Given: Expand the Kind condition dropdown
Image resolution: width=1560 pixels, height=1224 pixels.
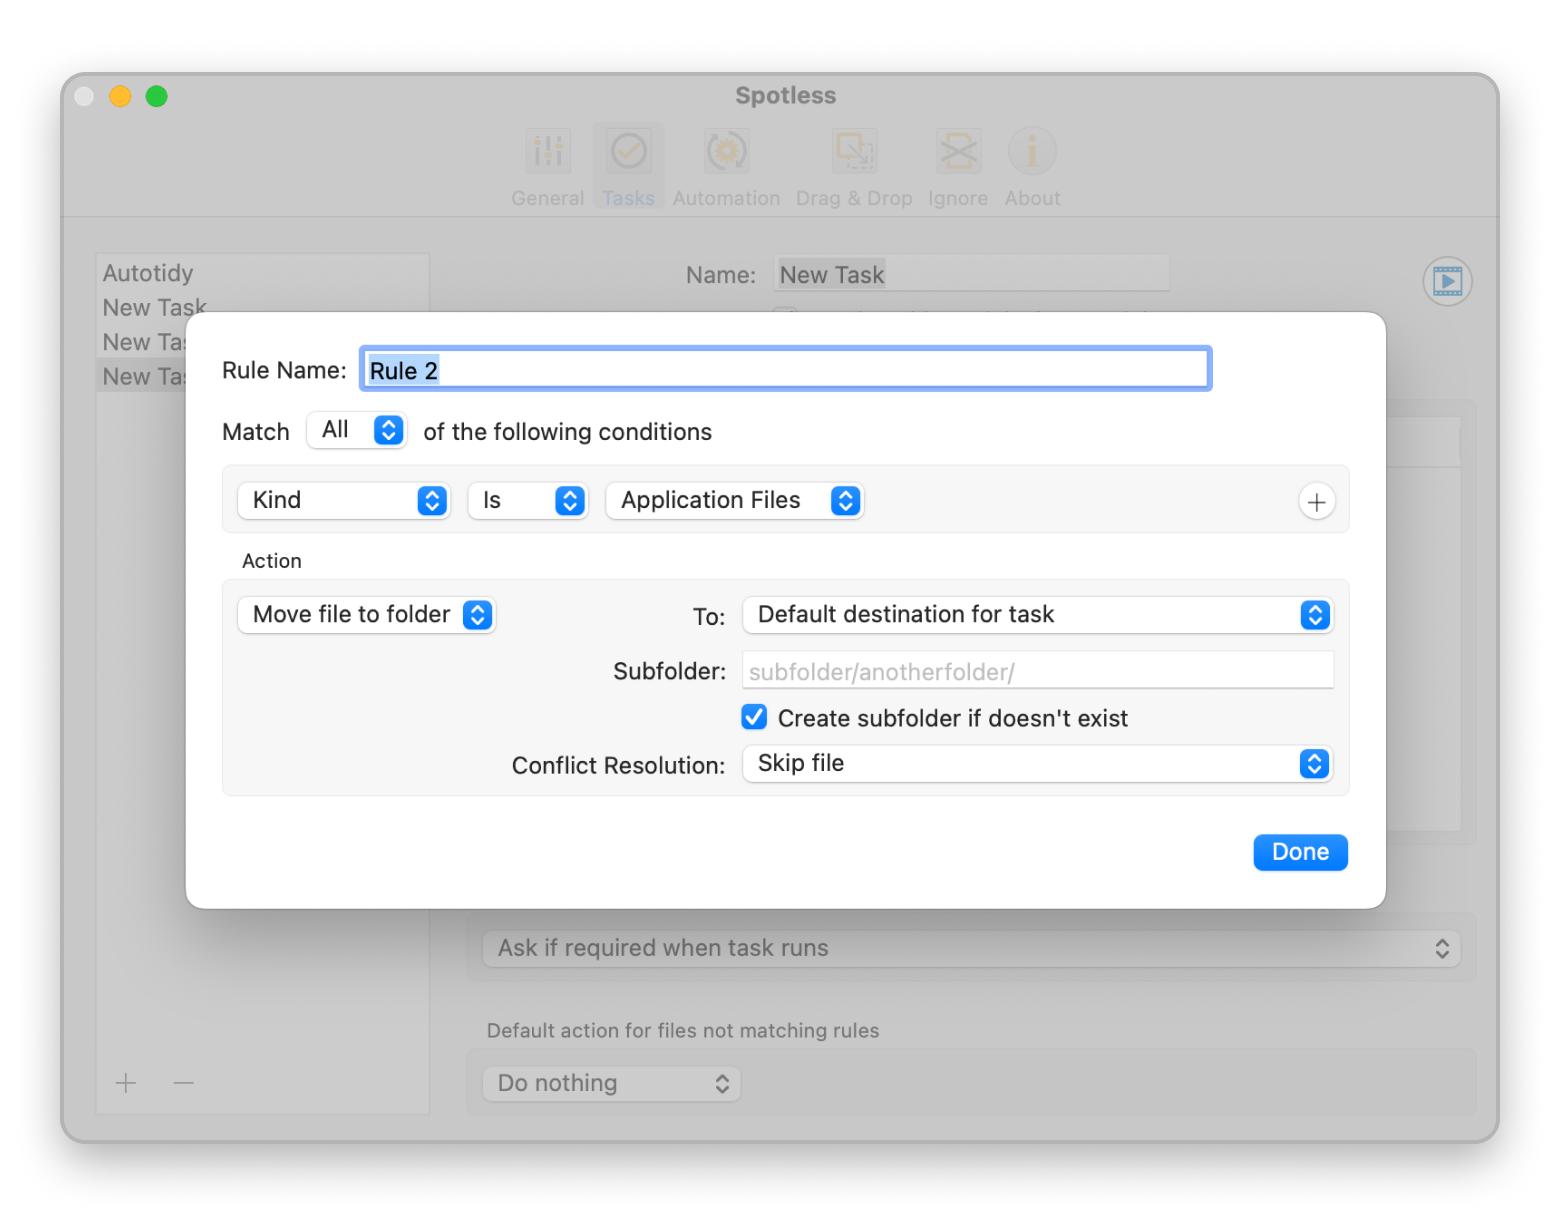Looking at the screenshot, I should [x=344, y=500].
